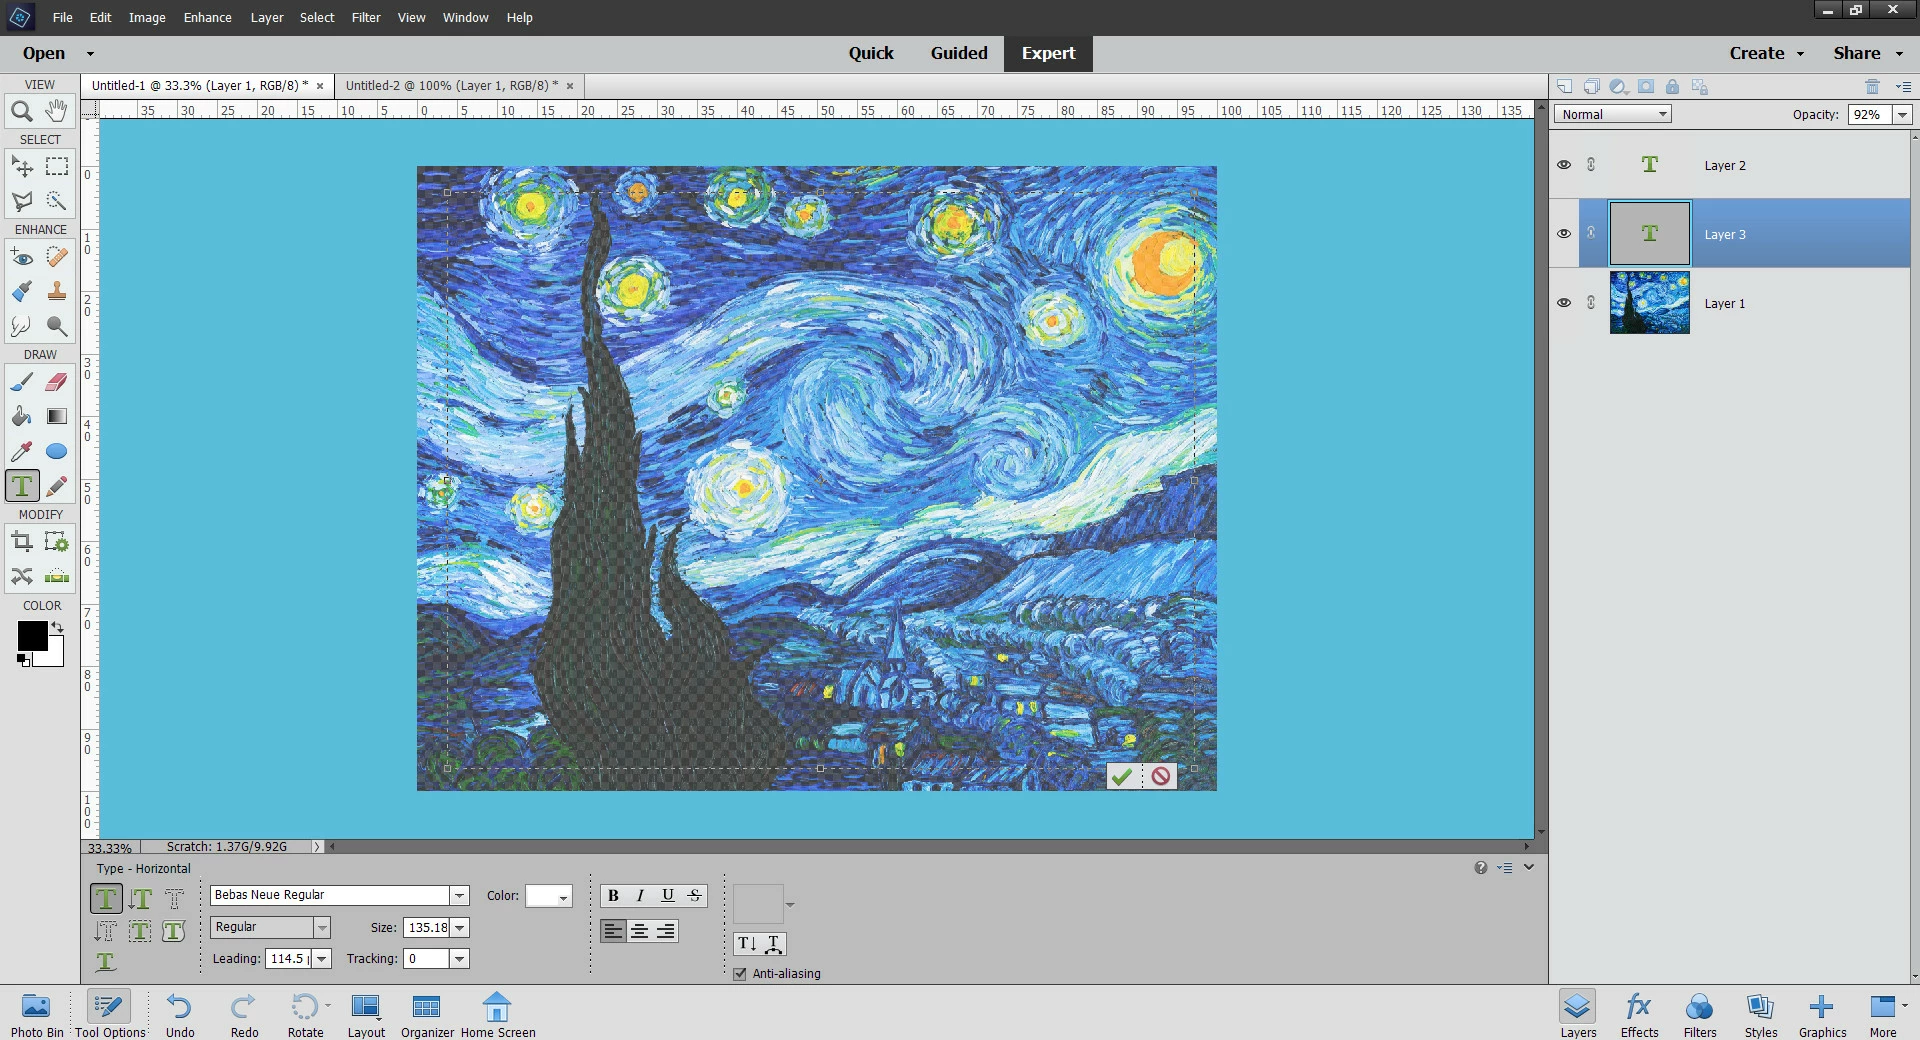Image resolution: width=1920 pixels, height=1040 pixels.
Task: Center-align the text
Action: 640,931
